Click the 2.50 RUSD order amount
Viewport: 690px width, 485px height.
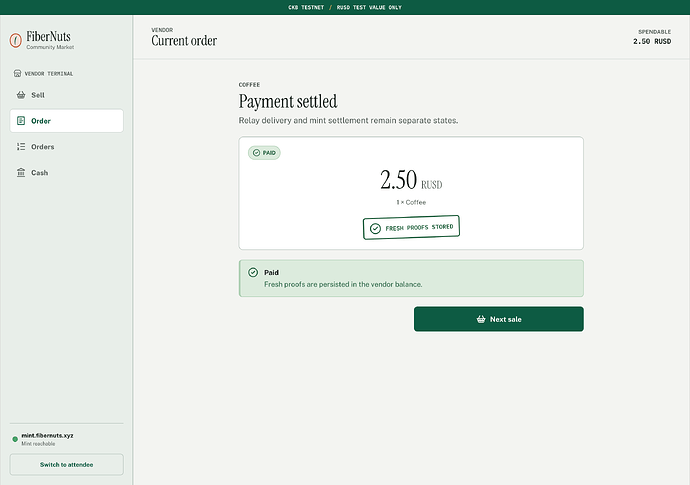click(411, 180)
